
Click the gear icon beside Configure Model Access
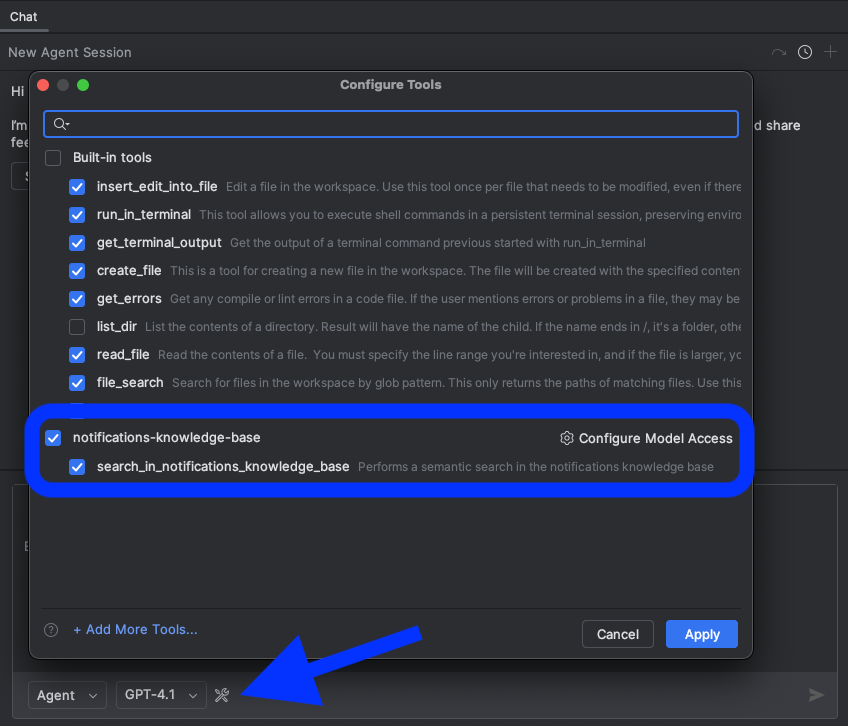pyautogui.click(x=567, y=438)
